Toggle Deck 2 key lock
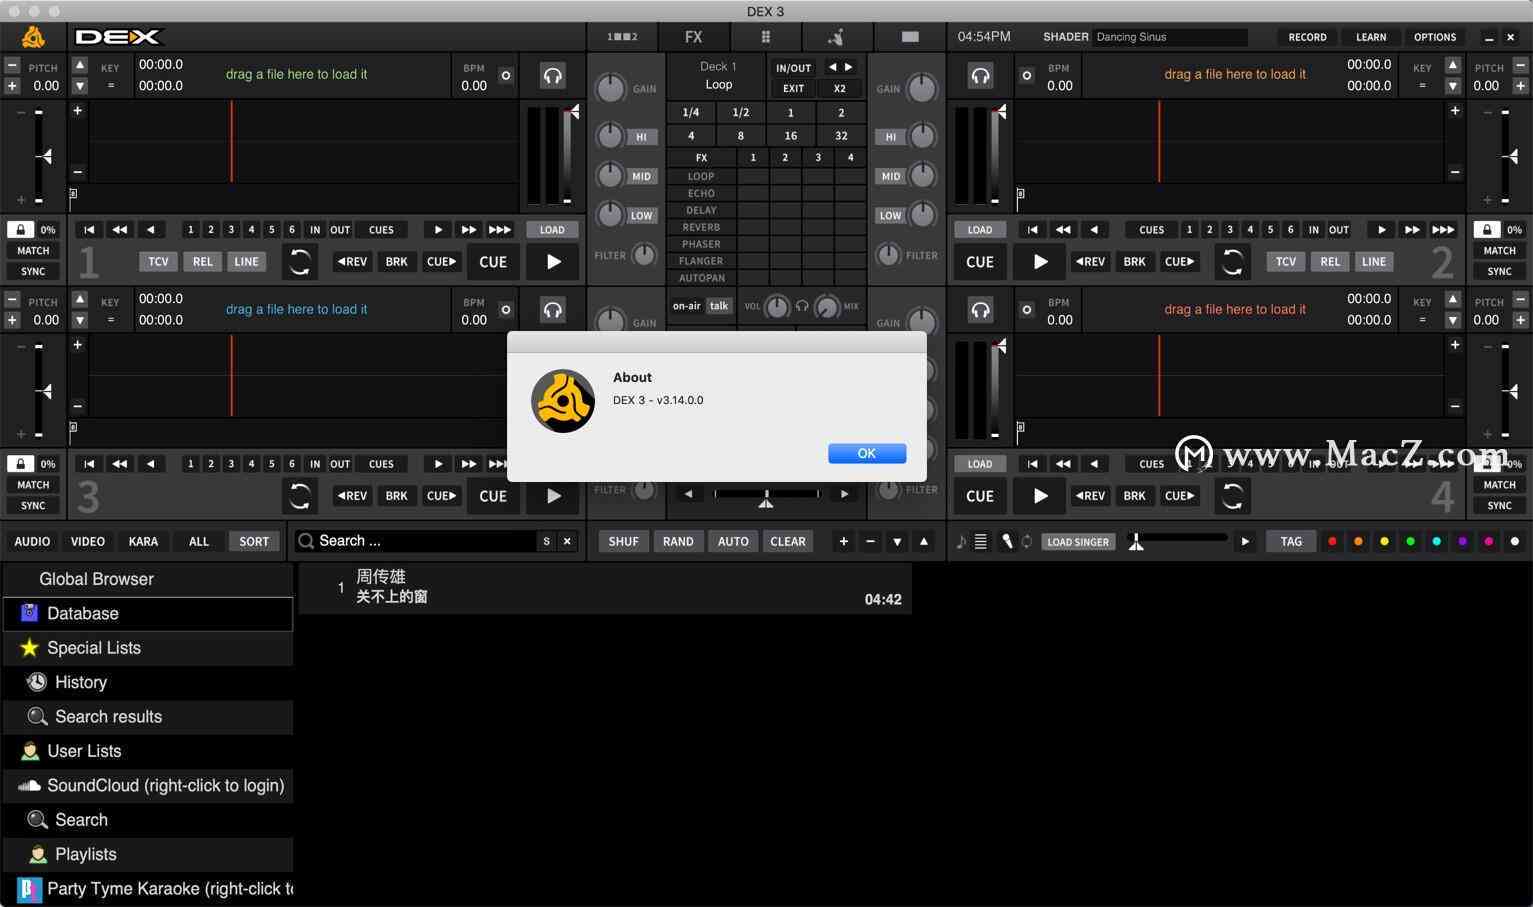Image resolution: width=1533 pixels, height=907 pixels. [1487, 230]
